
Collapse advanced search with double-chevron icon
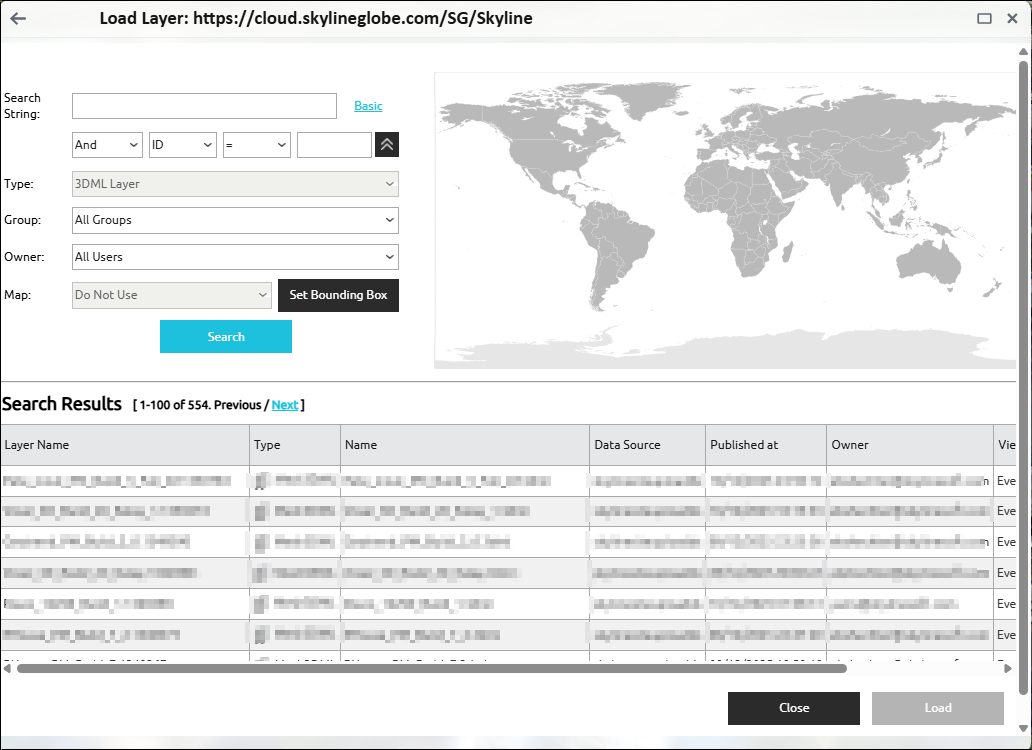click(387, 145)
